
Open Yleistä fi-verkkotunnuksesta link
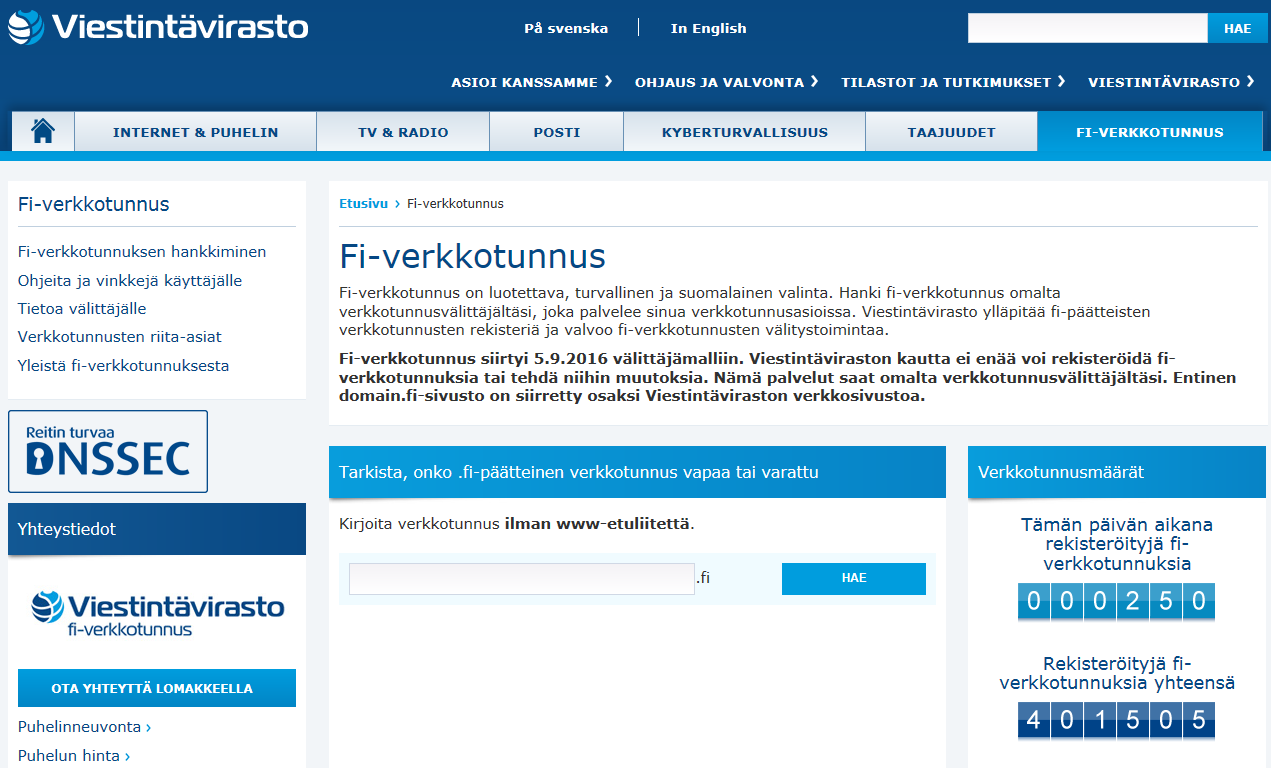pyautogui.click(x=124, y=366)
